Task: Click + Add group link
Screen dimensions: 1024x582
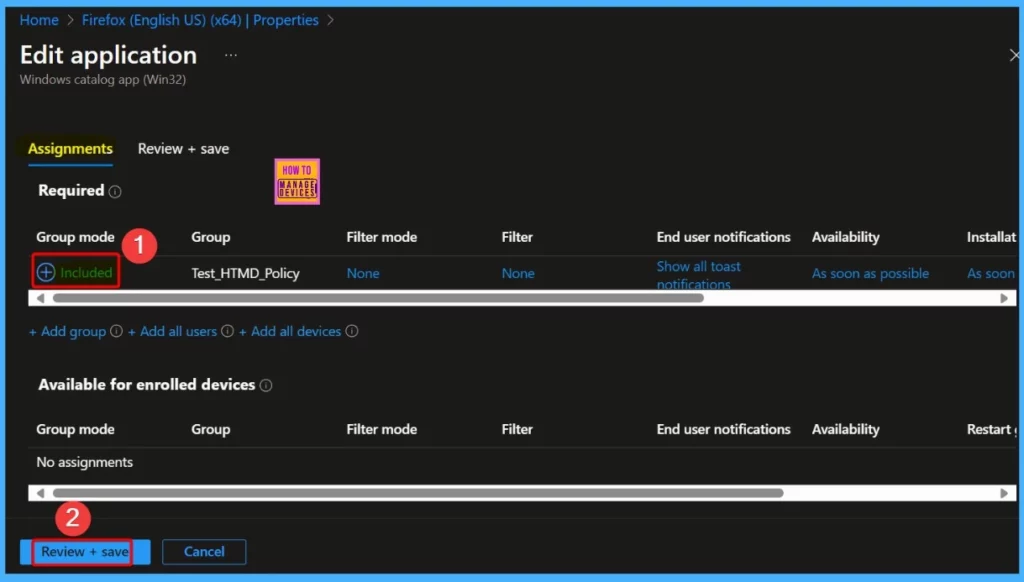Action: pos(67,331)
